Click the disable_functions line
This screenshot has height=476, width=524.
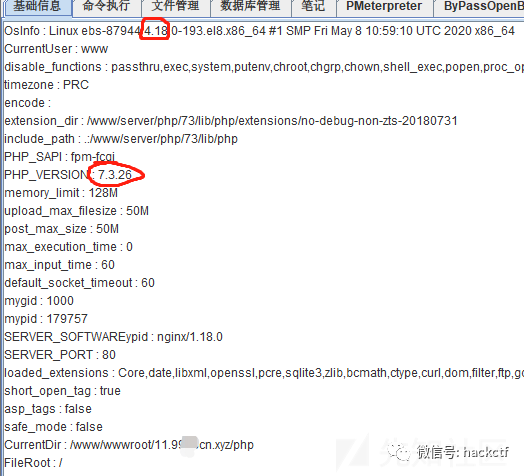(264, 67)
